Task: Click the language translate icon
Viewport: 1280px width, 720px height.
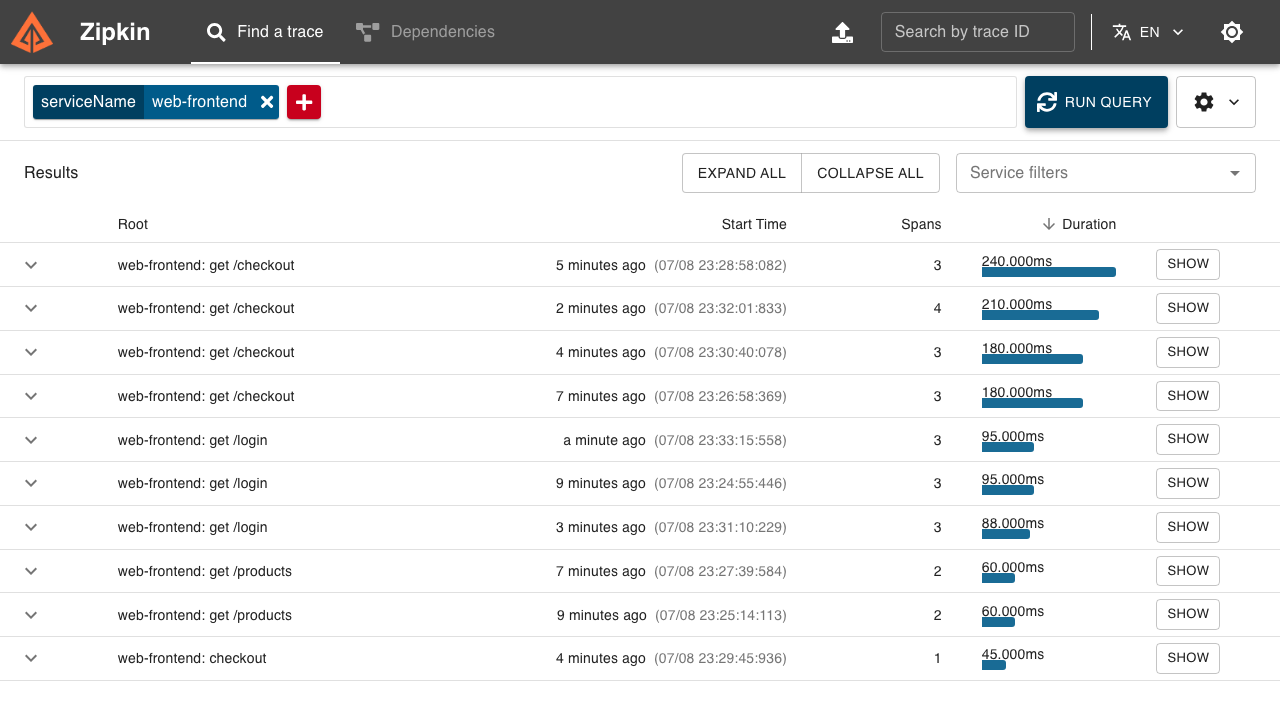Action: (1122, 32)
